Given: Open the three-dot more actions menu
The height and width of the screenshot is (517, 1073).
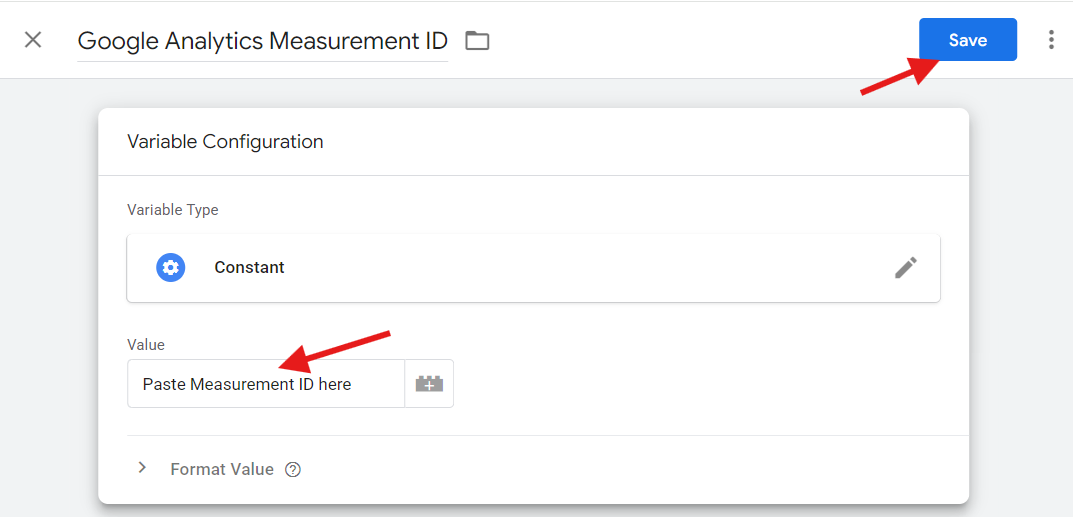Looking at the screenshot, I should click(x=1051, y=40).
